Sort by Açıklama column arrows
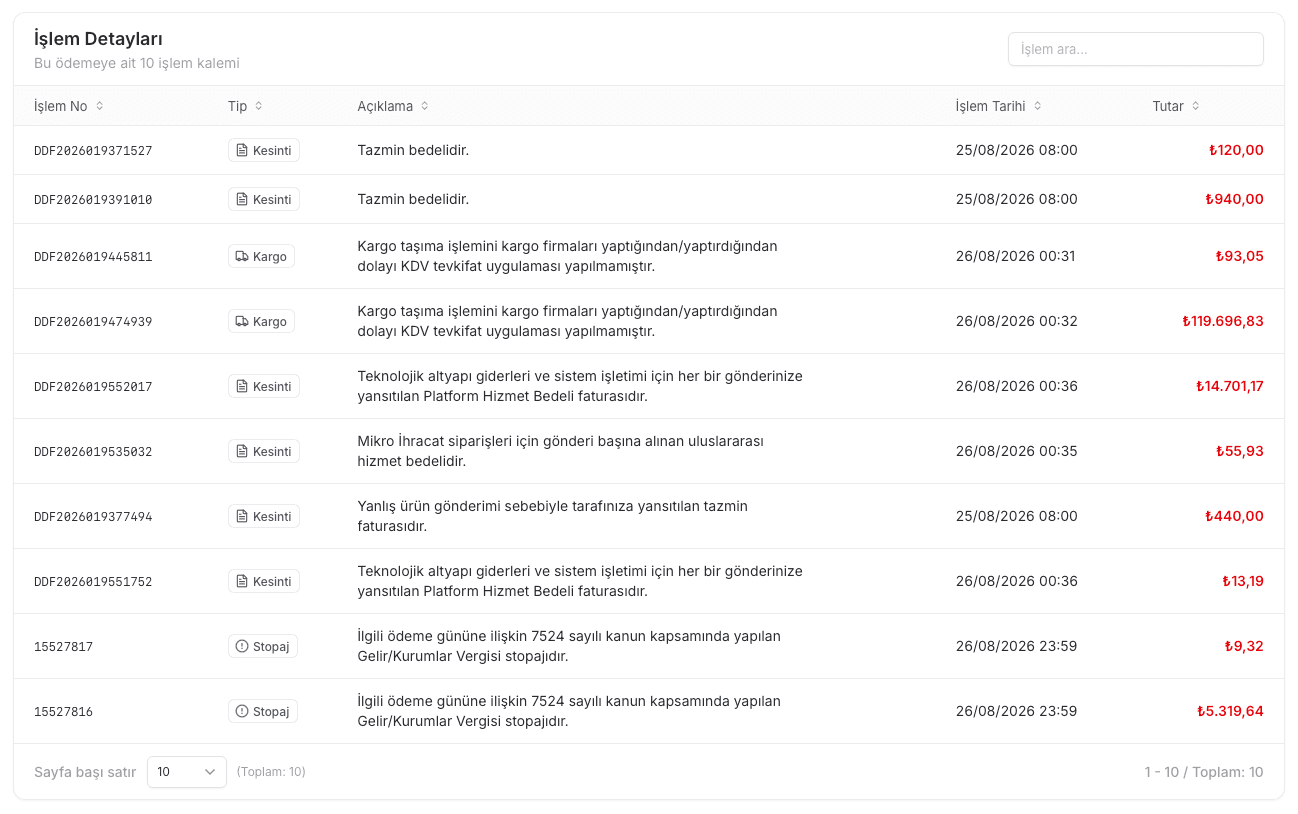Screen dimensions: 1298x814 pyautogui.click(x=424, y=106)
